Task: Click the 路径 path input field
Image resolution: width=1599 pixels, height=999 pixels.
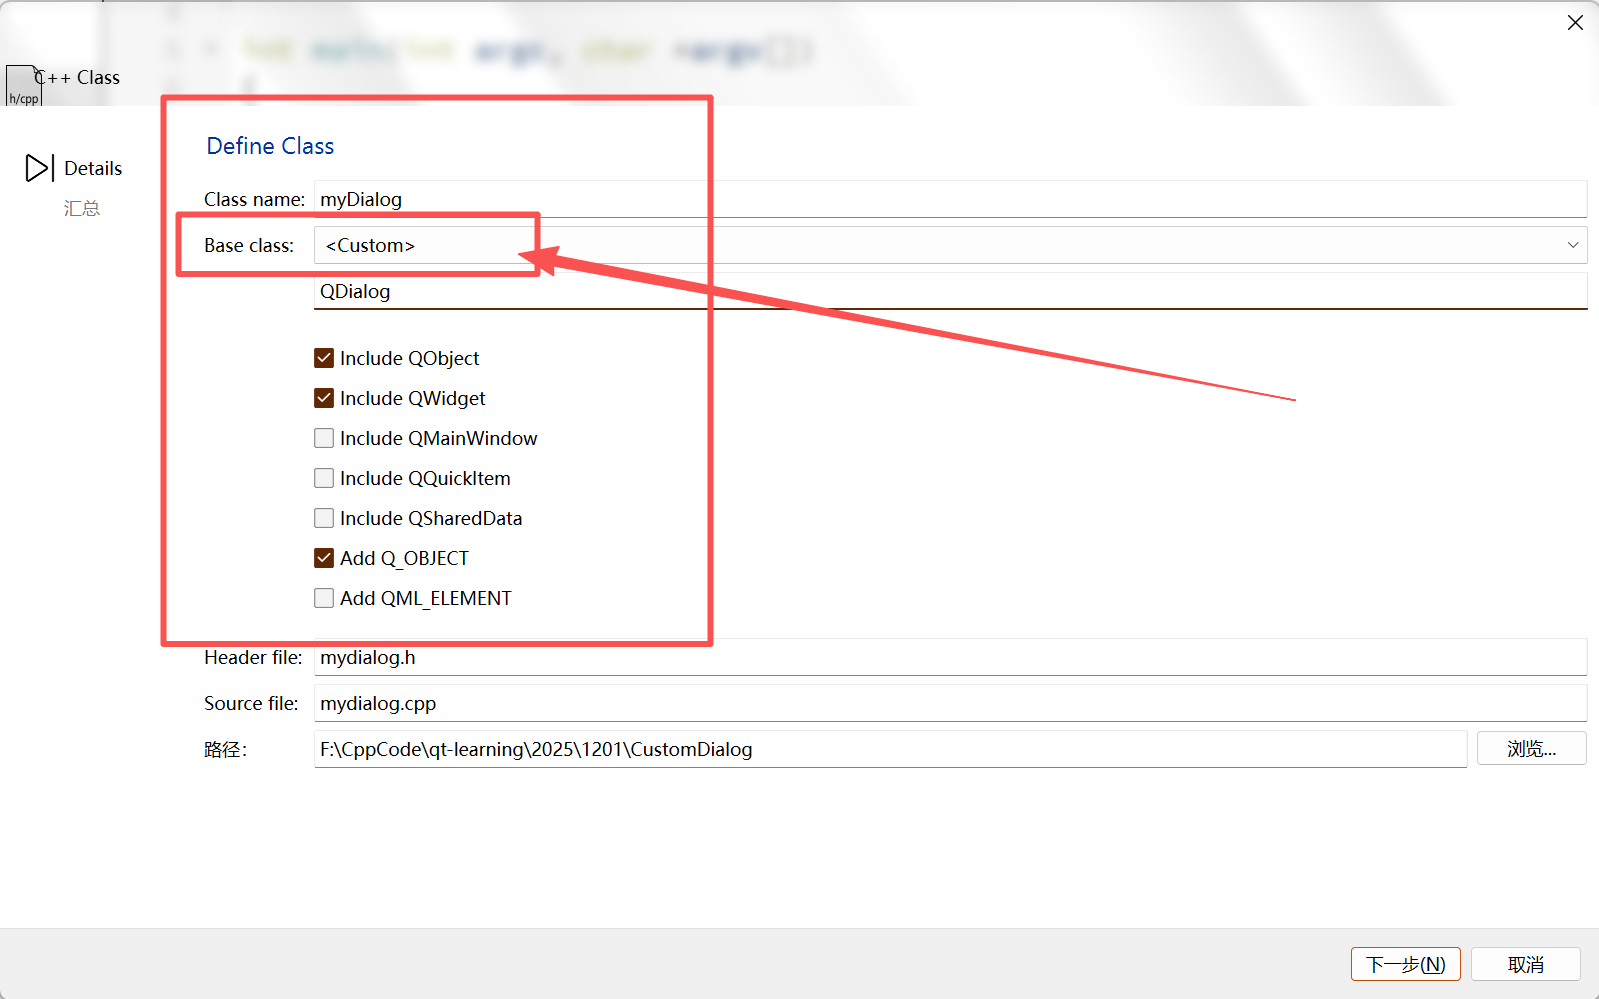Action: point(890,749)
